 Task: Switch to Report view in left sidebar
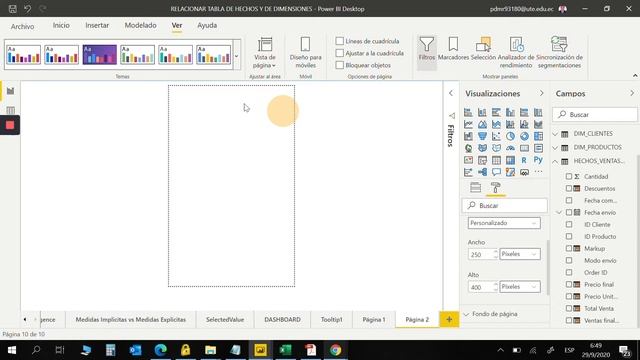(10, 91)
